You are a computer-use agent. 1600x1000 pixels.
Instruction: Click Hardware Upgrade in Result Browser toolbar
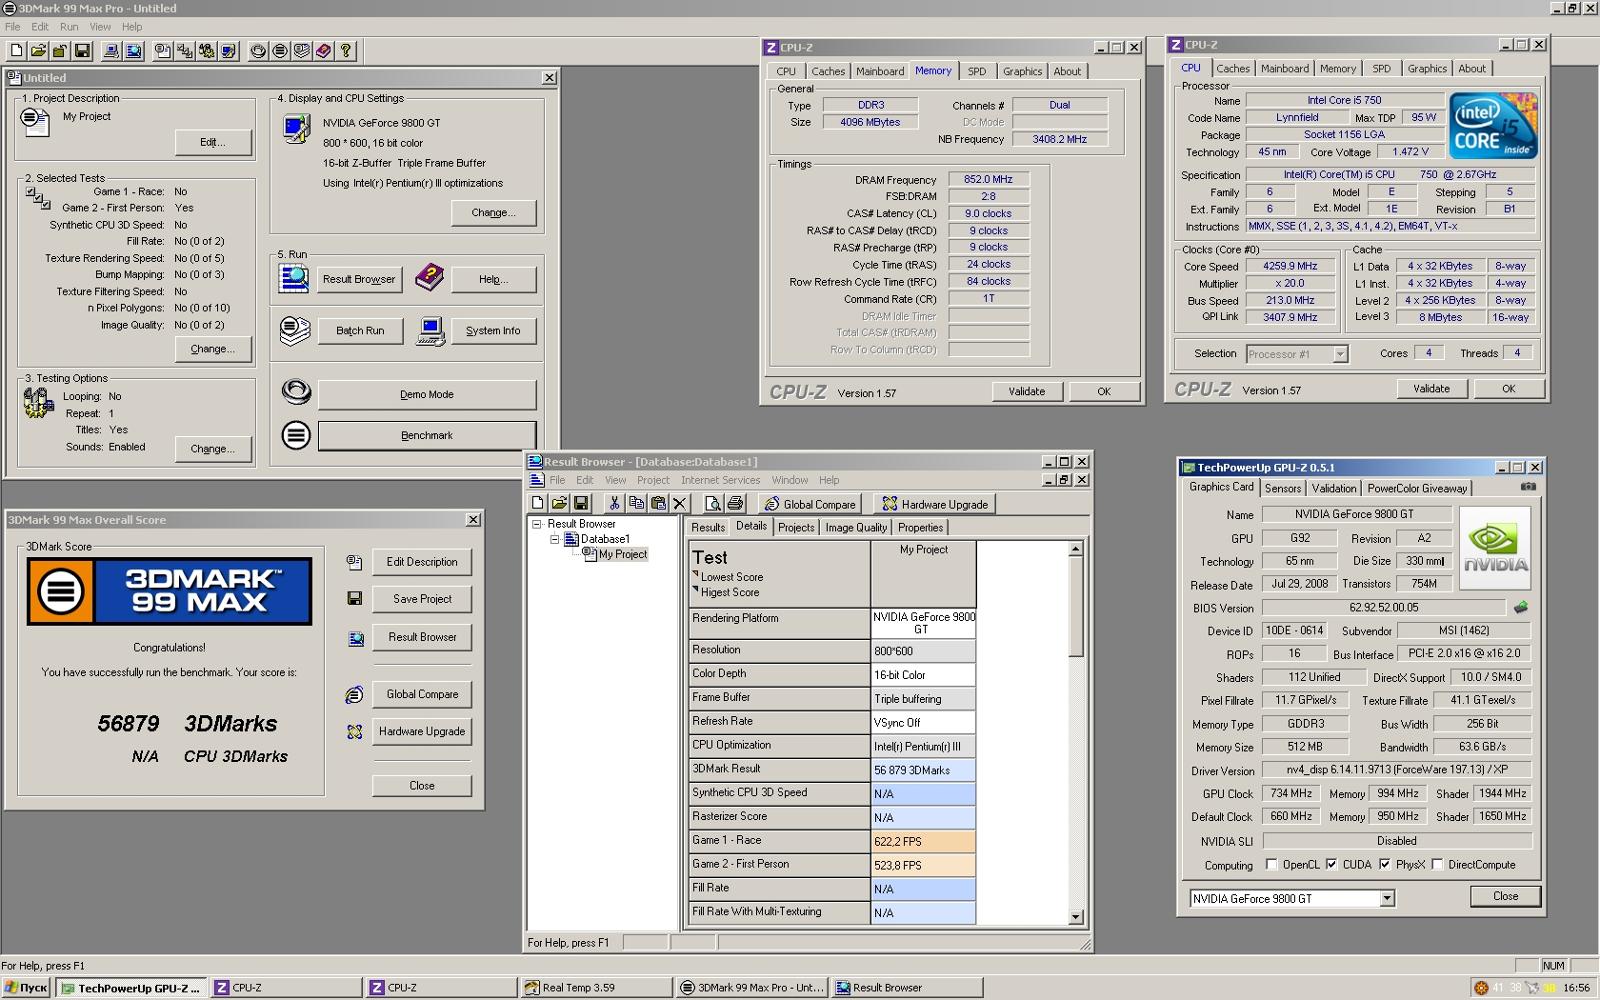point(935,504)
